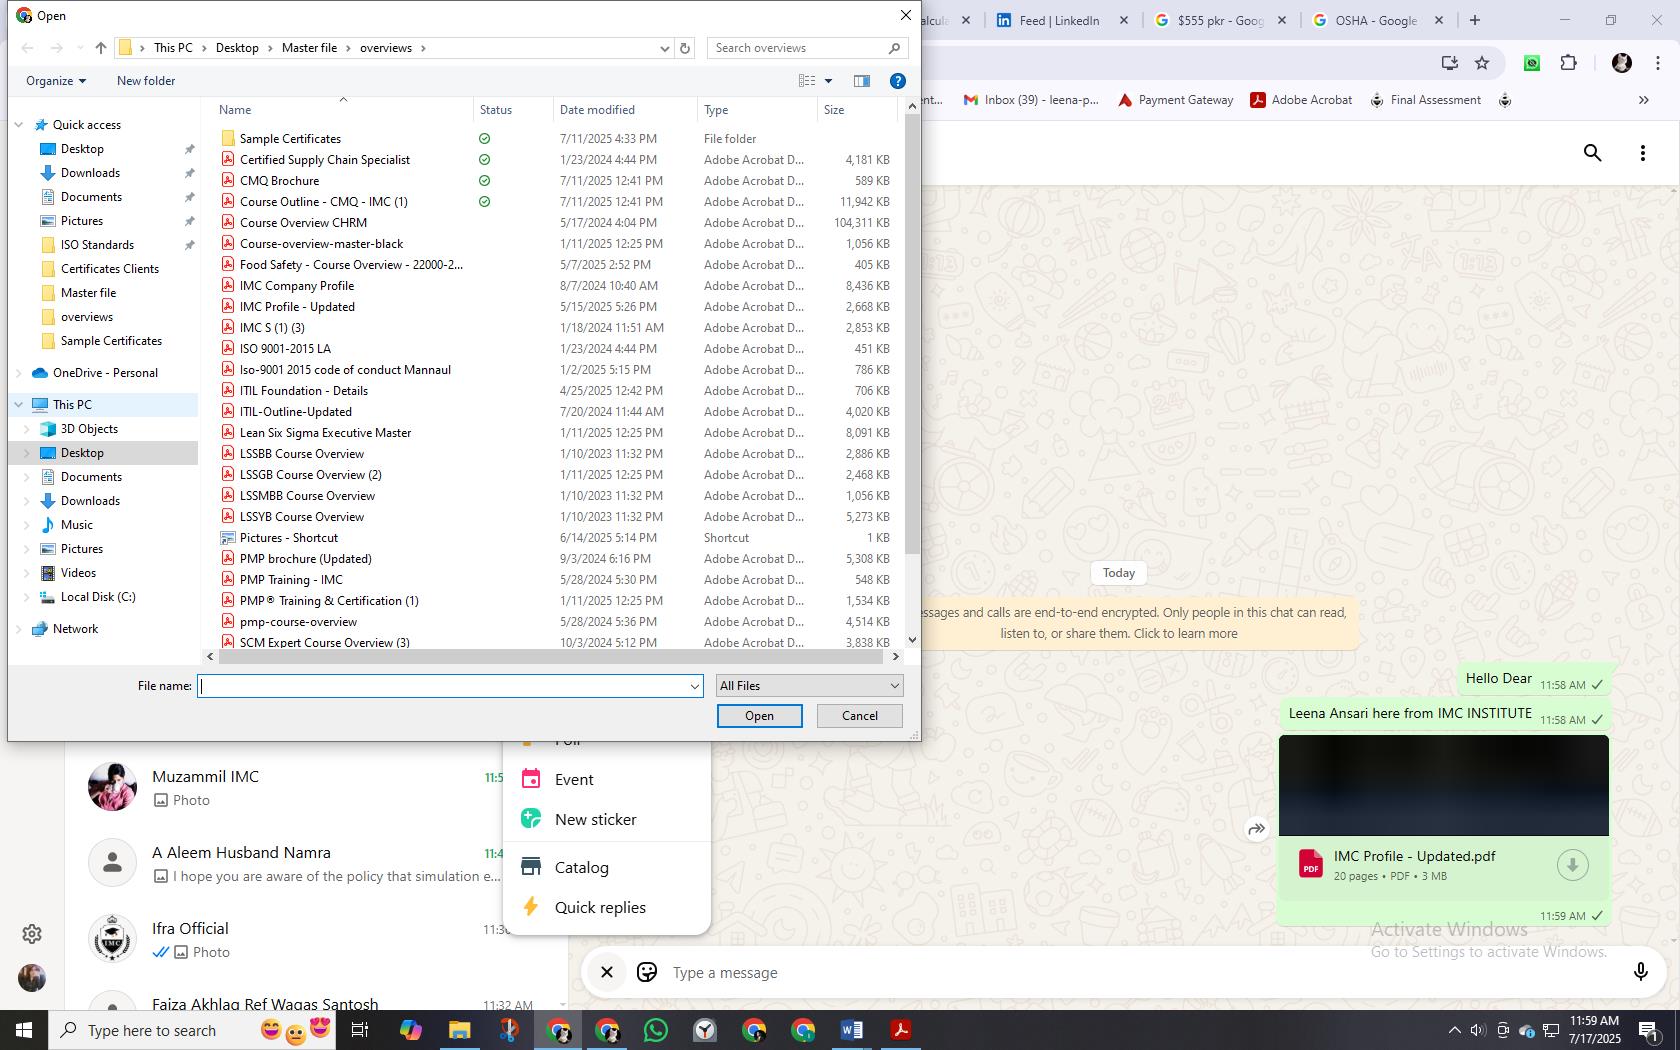Click the Open button in dialog
1680x1050 pixels.
759,716
